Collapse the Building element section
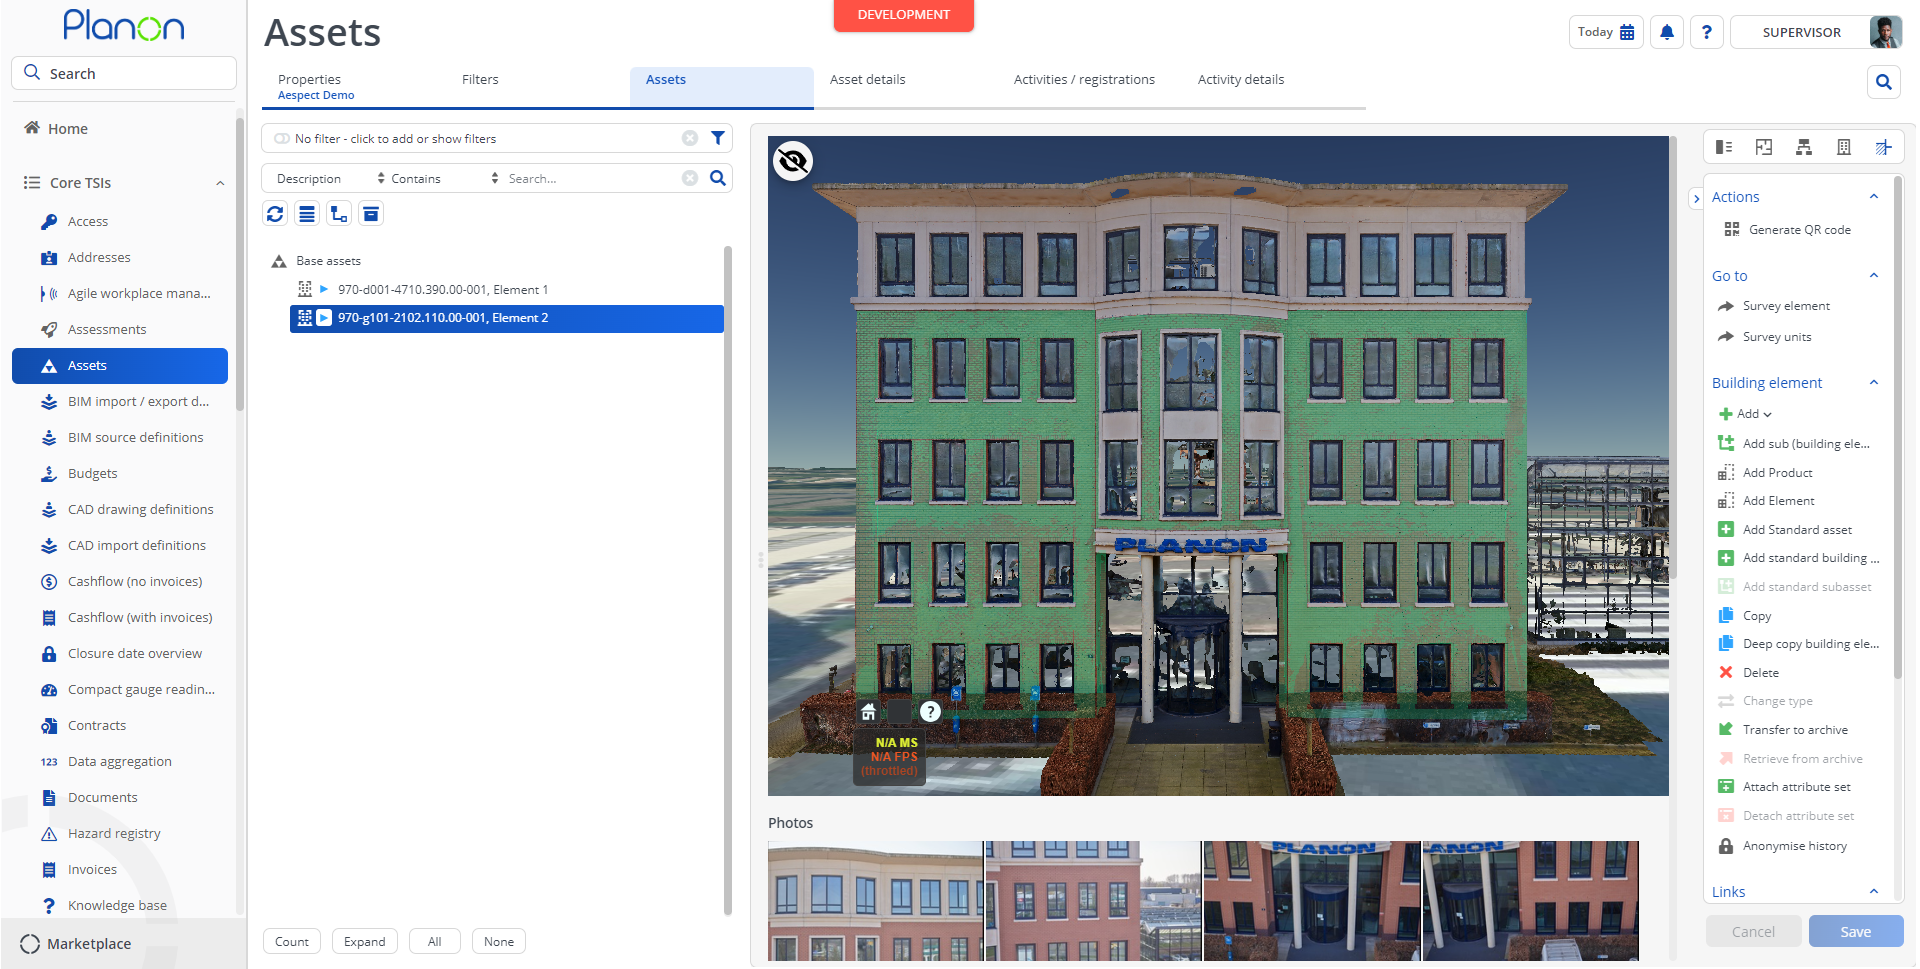The width and height of the screenshot is (1920, 969). (1874, 383)
